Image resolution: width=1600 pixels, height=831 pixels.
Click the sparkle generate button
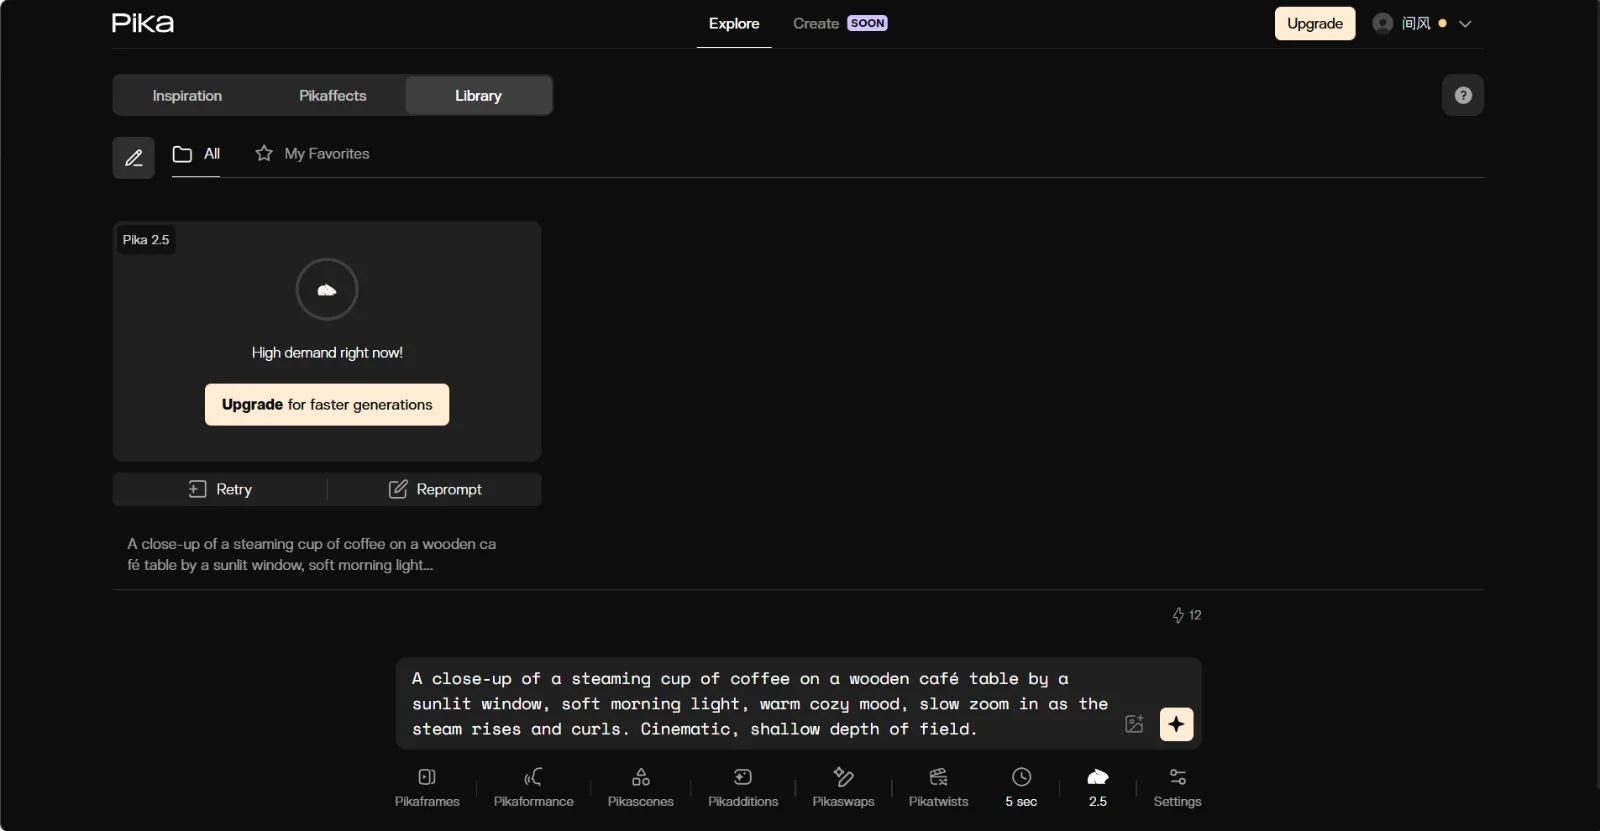pos(1176,724)
